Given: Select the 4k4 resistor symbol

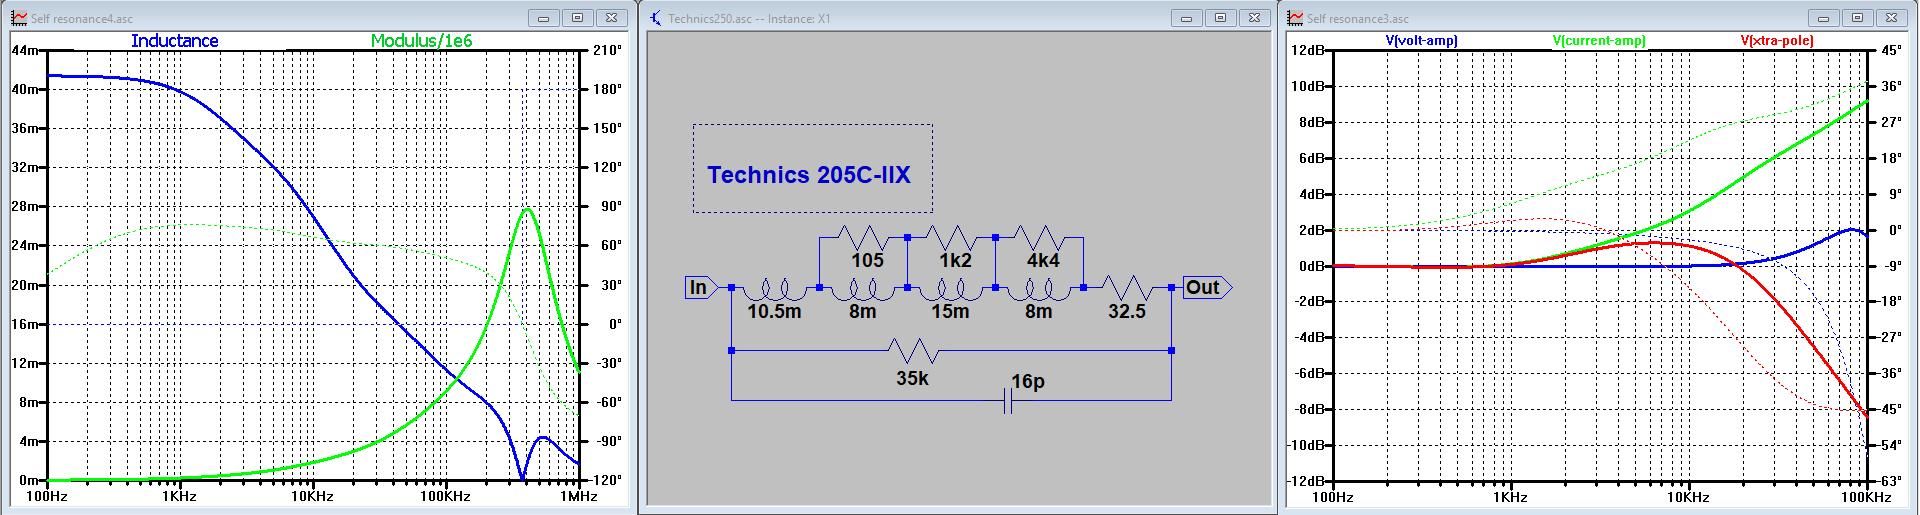Looking at the screenshot, I should point(1039,238).
